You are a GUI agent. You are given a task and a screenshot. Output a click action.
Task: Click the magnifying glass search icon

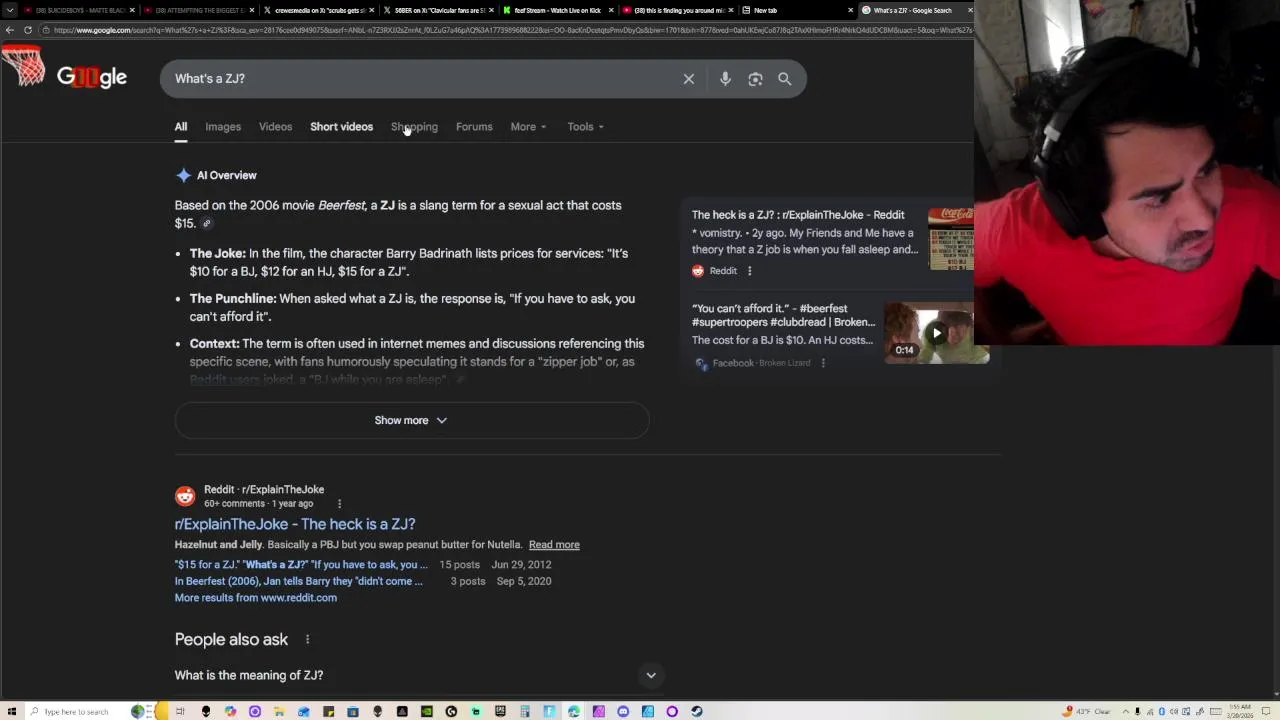click(x=785, y=79)
